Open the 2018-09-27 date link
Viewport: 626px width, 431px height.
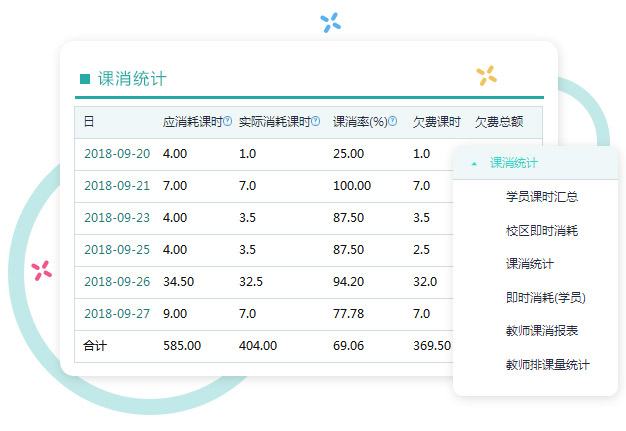[x=117, y=314]
